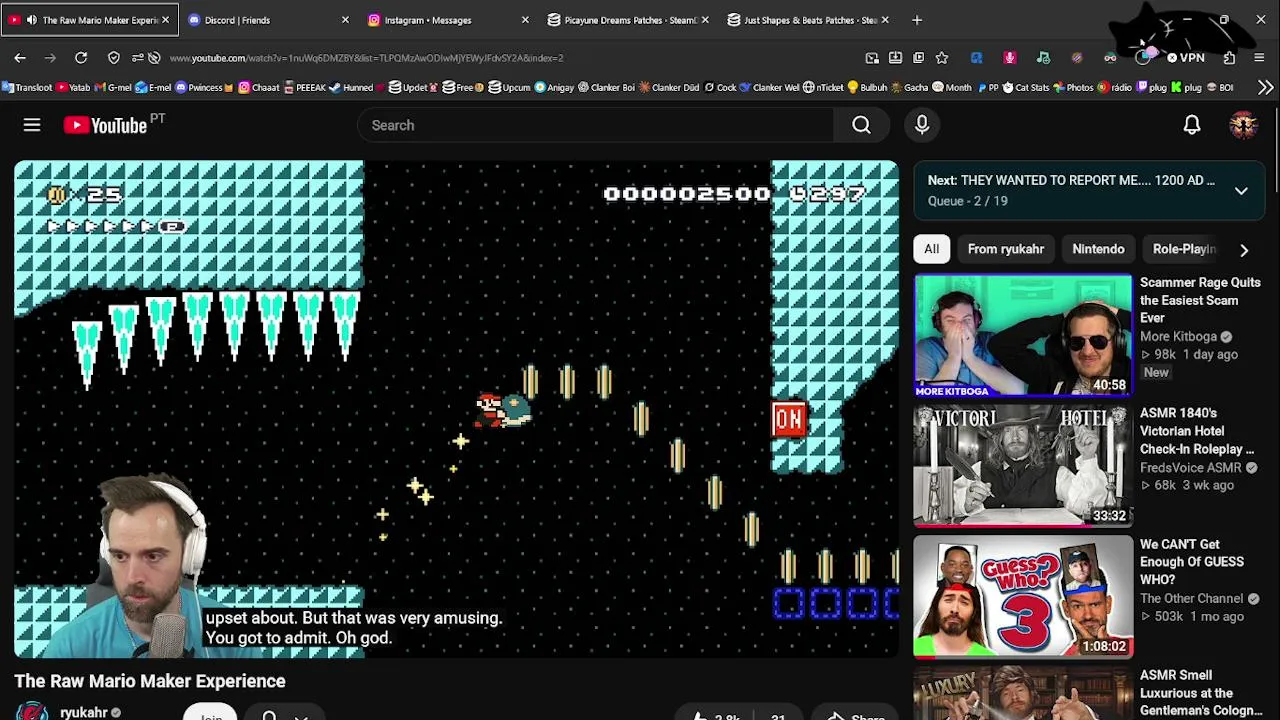Bookmark this page with the star icon
Image resolution: width=1280 pixels, height=720 pixels.
[942, 58]
